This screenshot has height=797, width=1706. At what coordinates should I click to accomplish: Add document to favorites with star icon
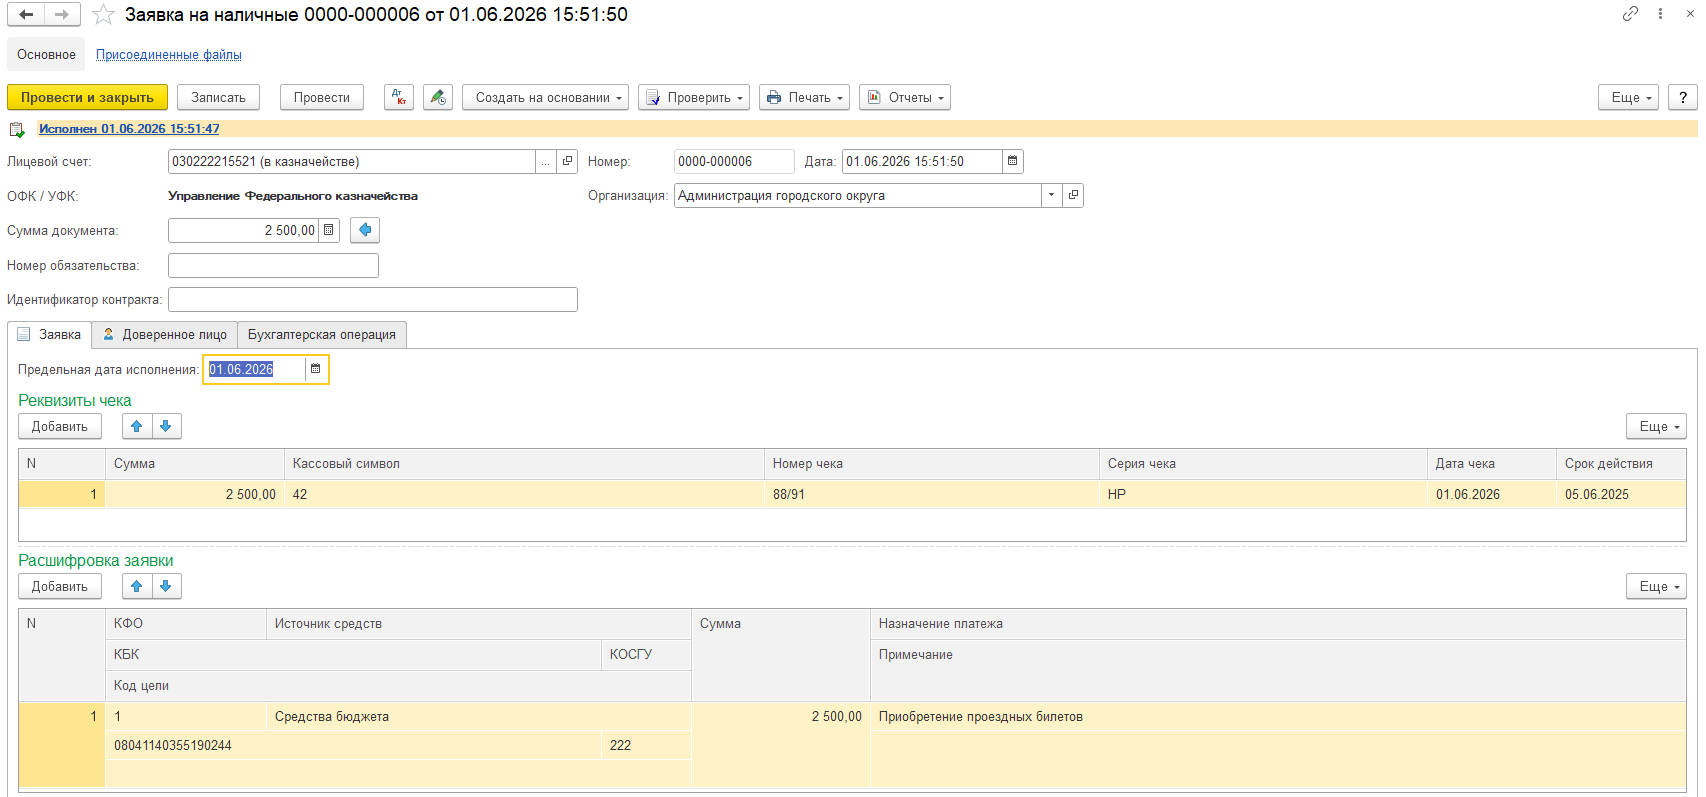coord(103,14)
